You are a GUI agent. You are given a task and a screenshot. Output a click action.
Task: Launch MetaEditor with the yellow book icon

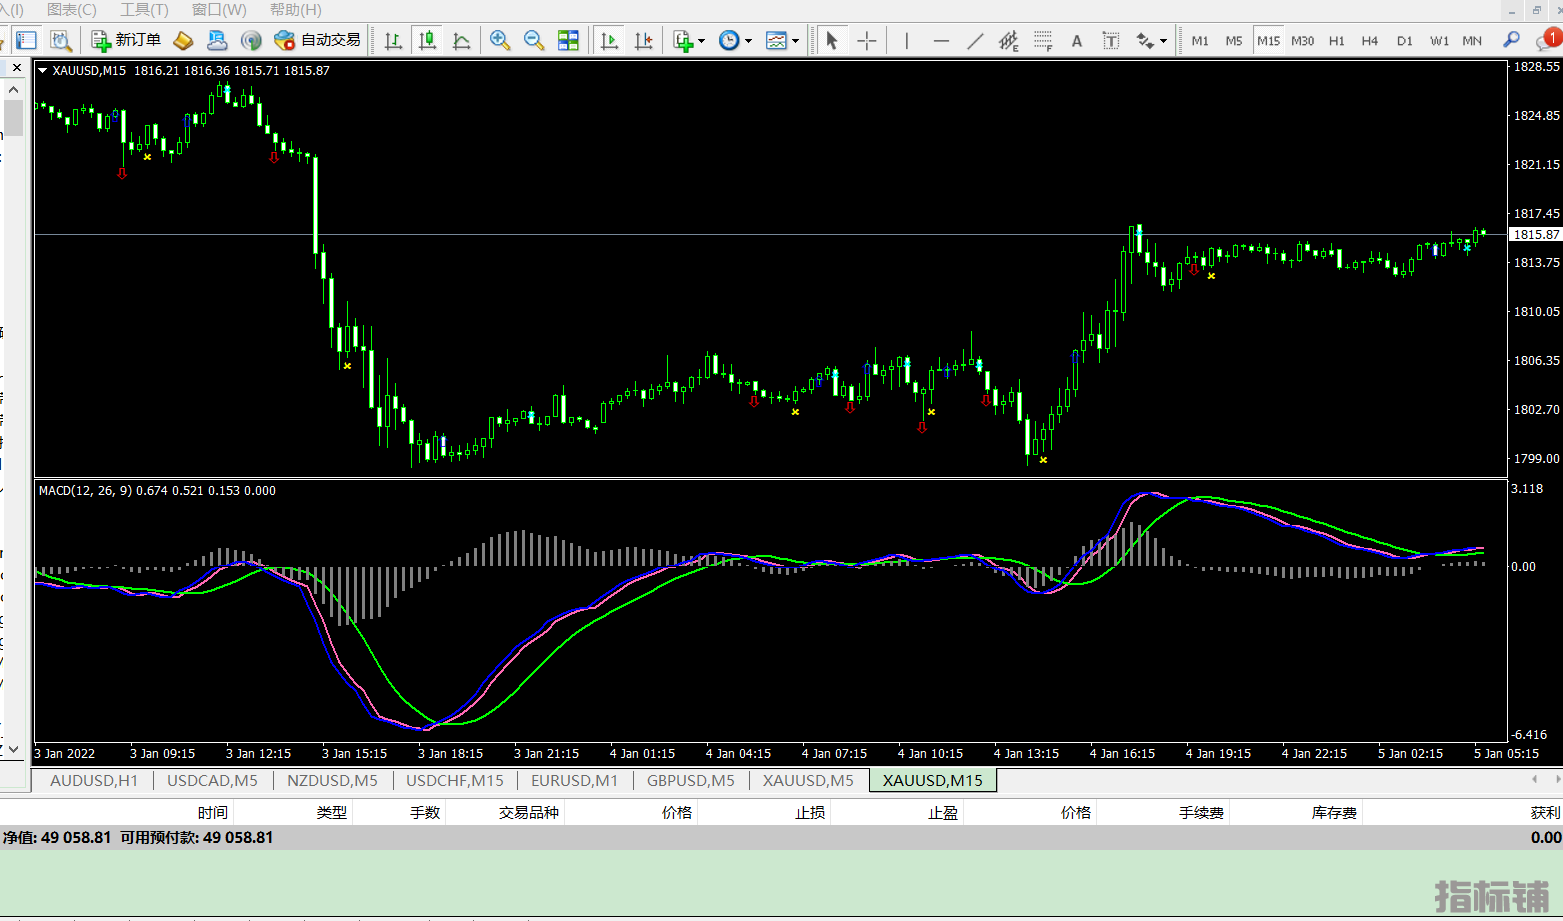(183, 40)
